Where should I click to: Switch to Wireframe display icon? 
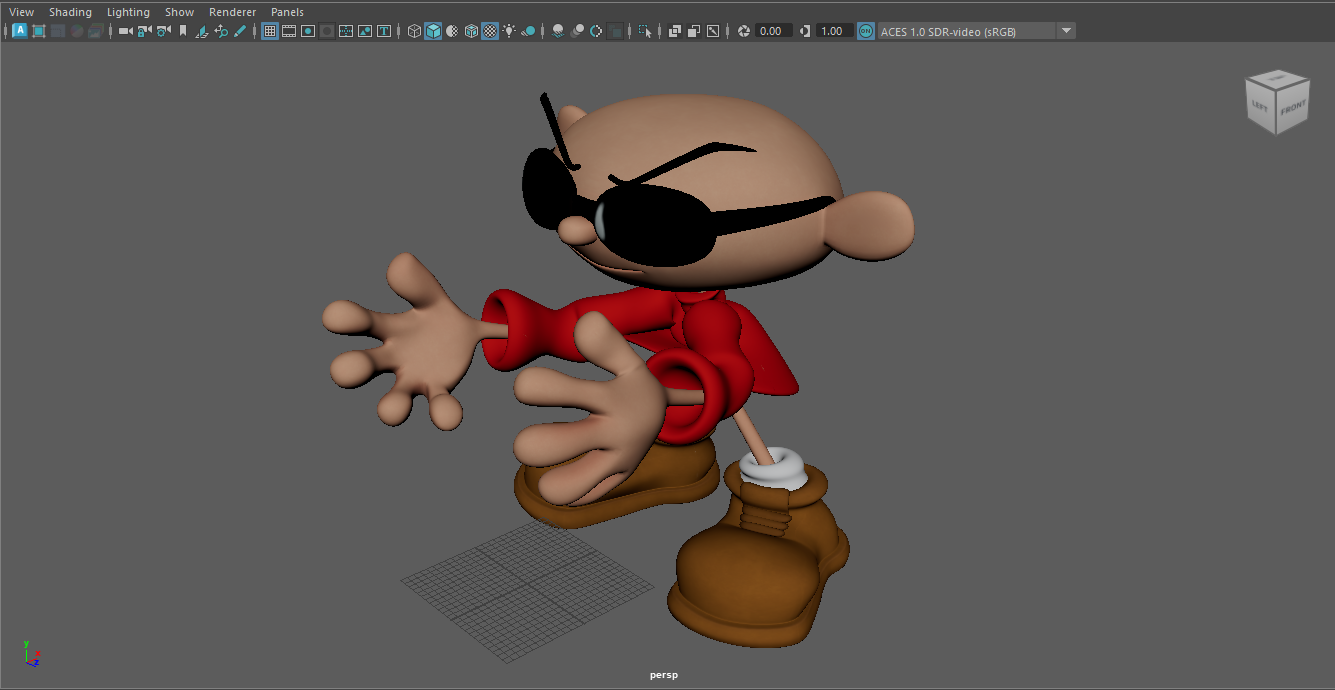coord(414,31)
